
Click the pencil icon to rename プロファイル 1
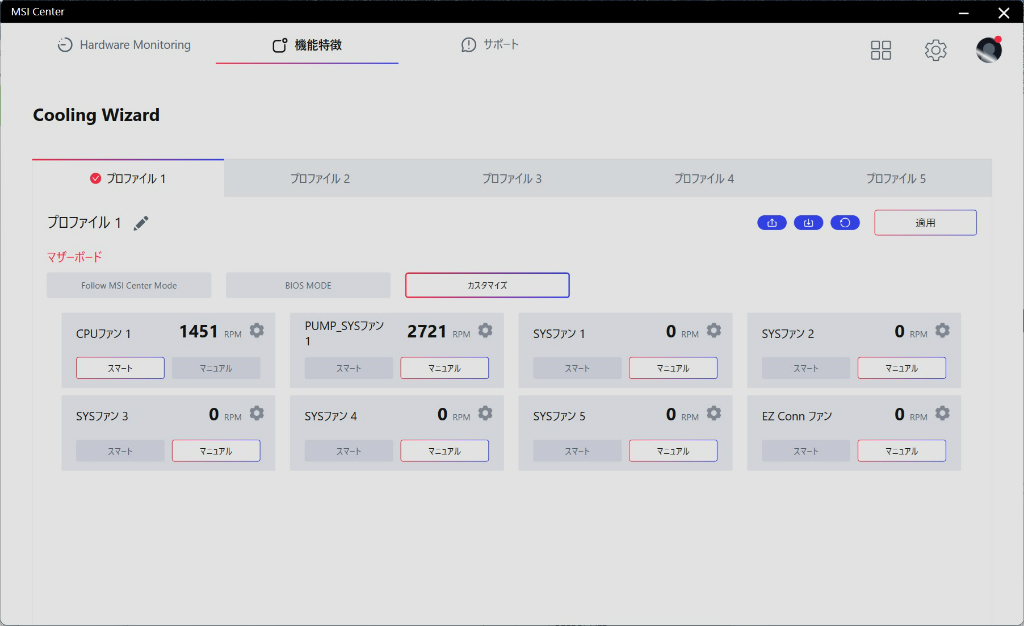141,223
